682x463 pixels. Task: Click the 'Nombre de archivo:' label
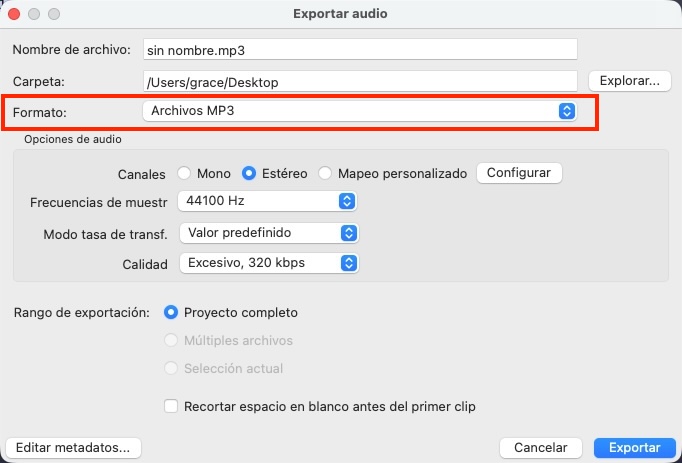71,50
